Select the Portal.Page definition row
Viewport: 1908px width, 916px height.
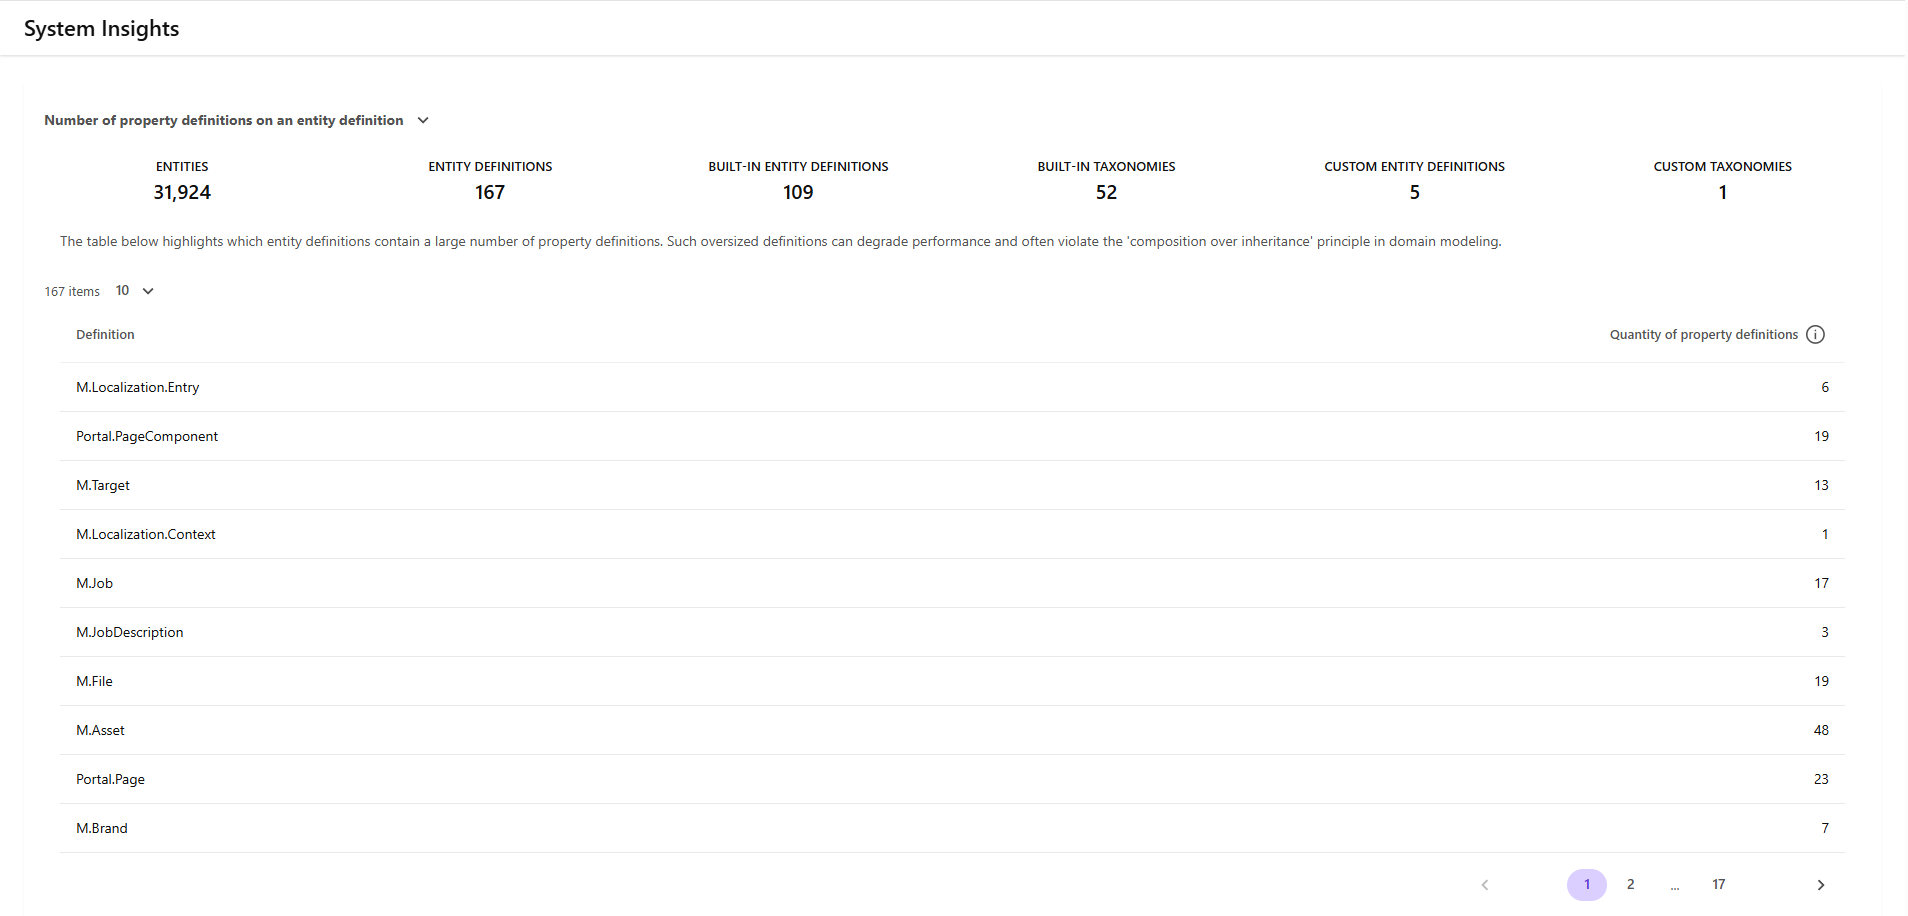[x=111, y=780]
